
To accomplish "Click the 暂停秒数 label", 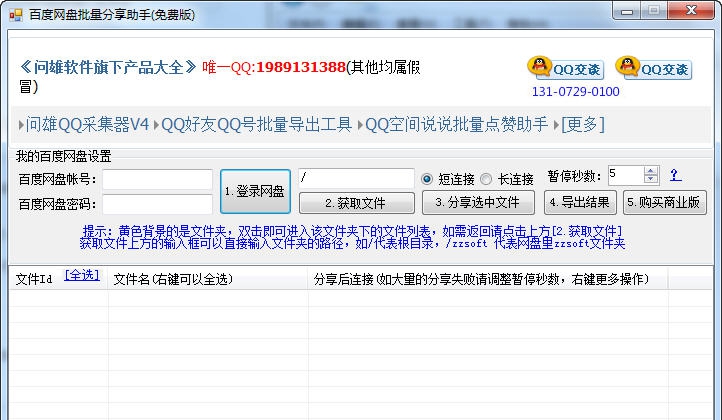I will click(x=574, y=176).
